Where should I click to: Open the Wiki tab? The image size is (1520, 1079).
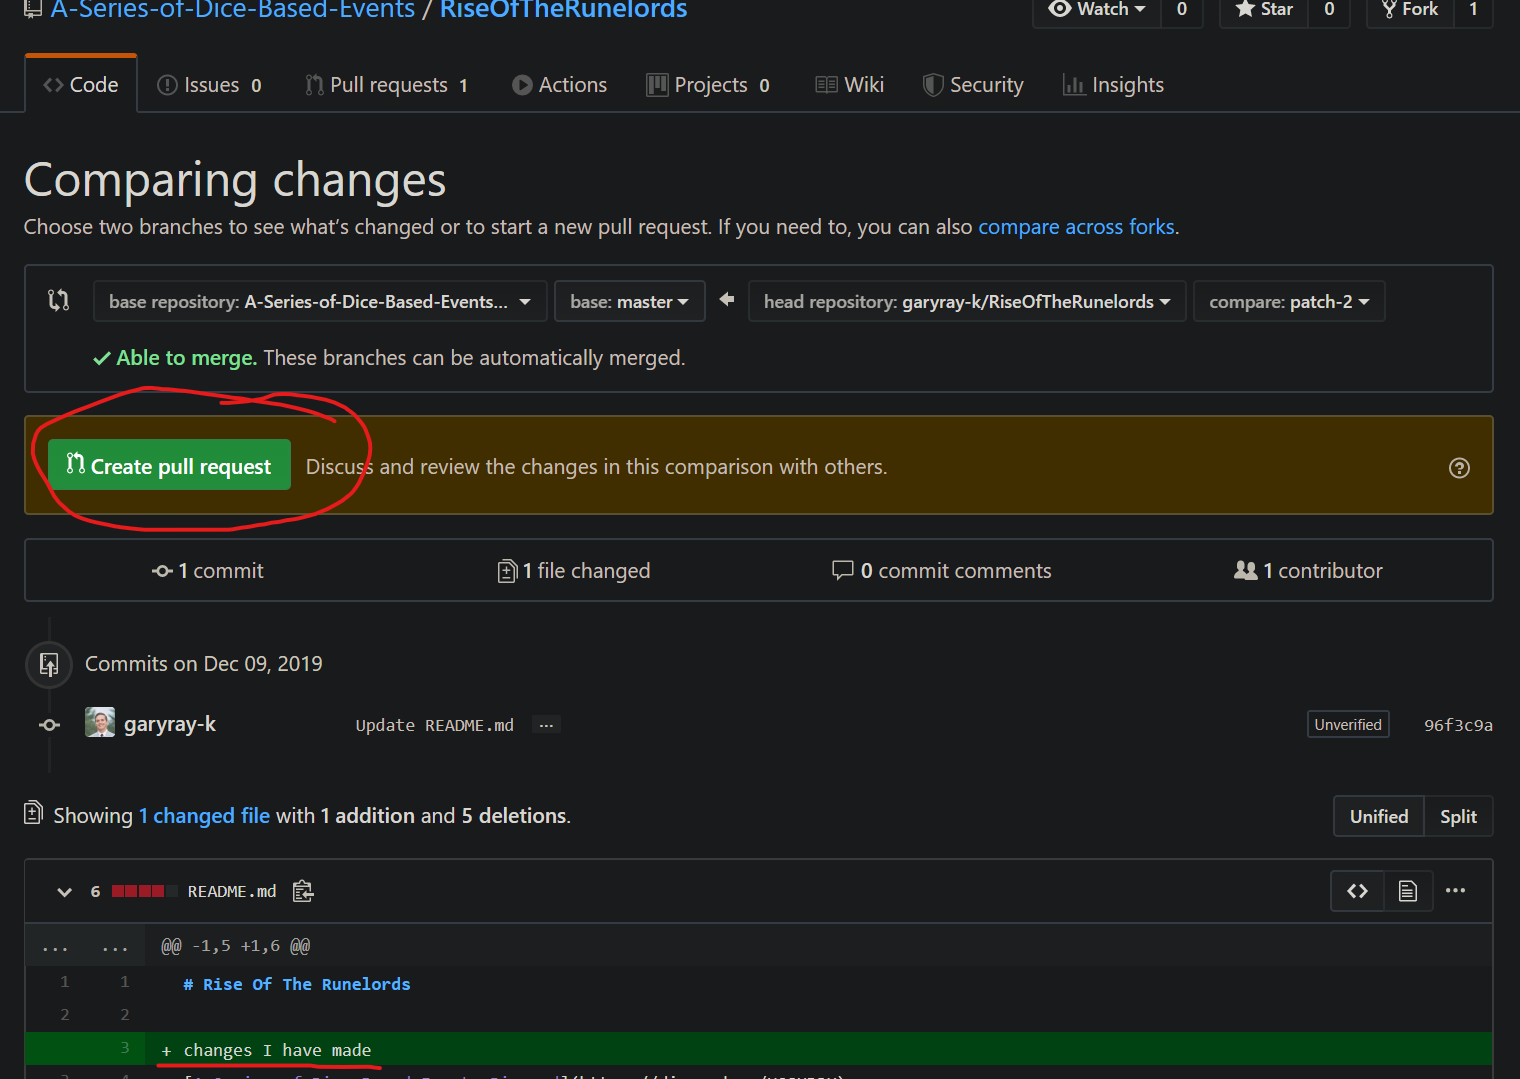(x=849, y=85)
